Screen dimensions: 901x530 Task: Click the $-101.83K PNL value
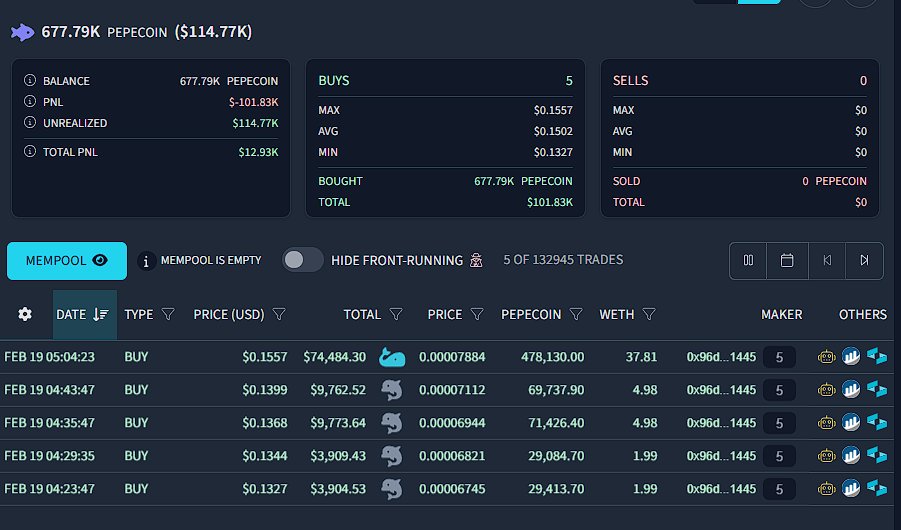coord(253,102)
